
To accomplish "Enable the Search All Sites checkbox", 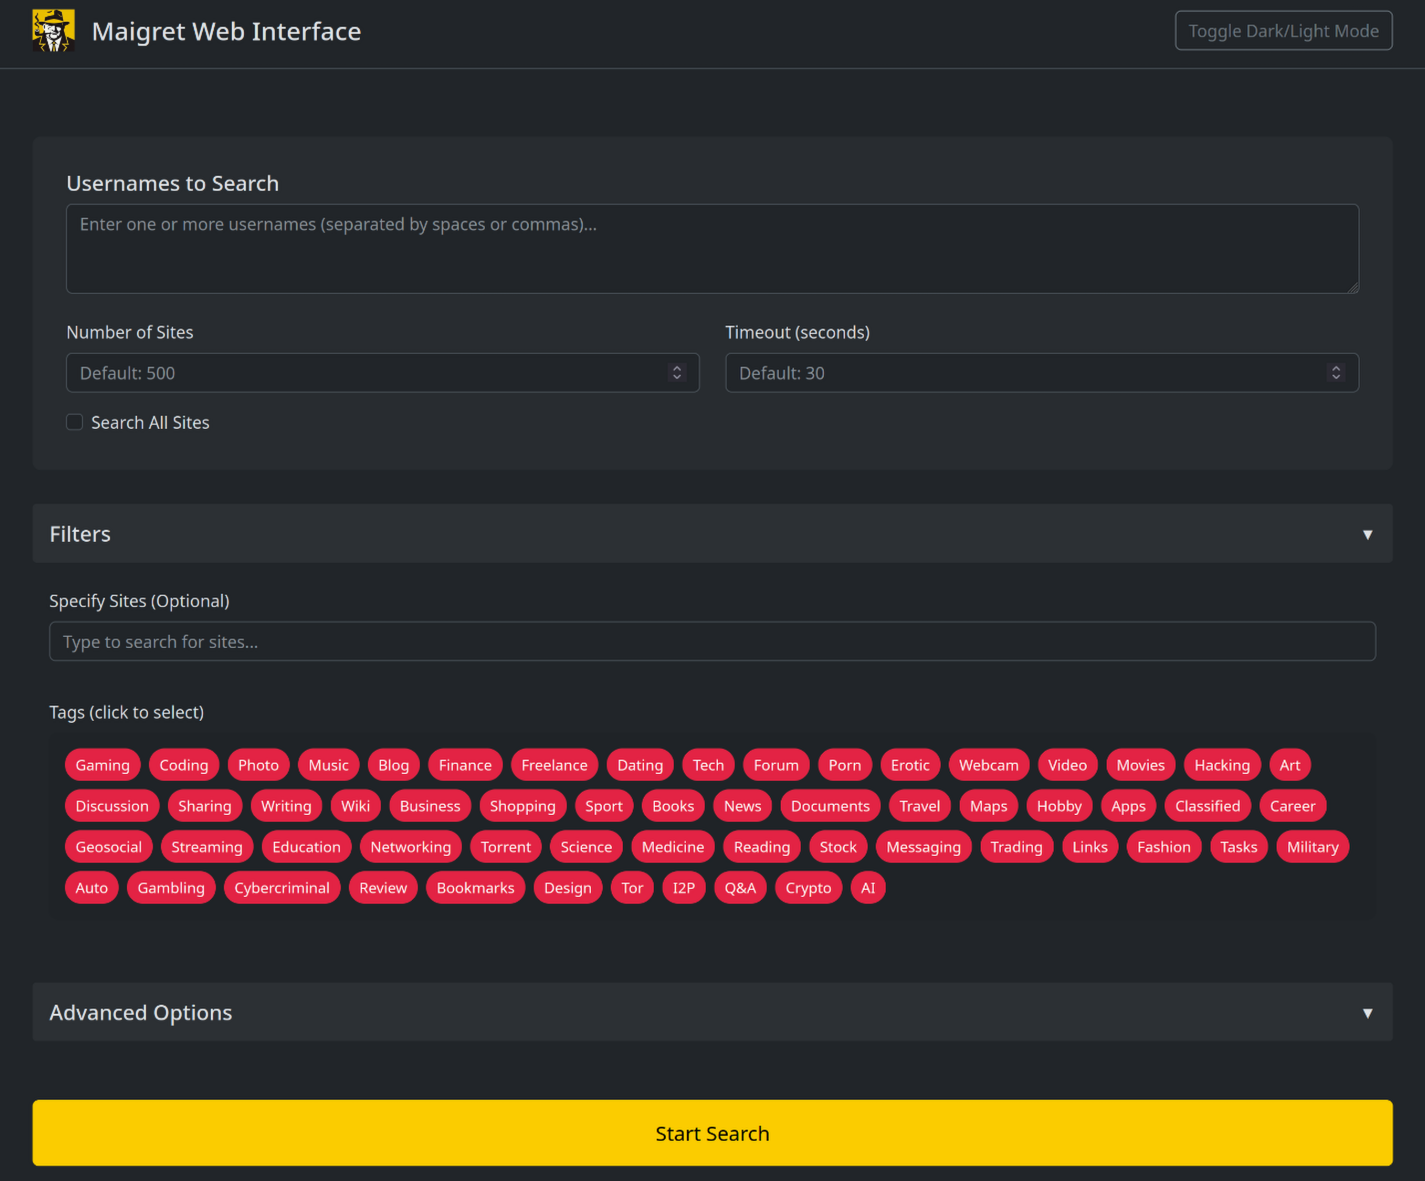I will coord(75,422).
